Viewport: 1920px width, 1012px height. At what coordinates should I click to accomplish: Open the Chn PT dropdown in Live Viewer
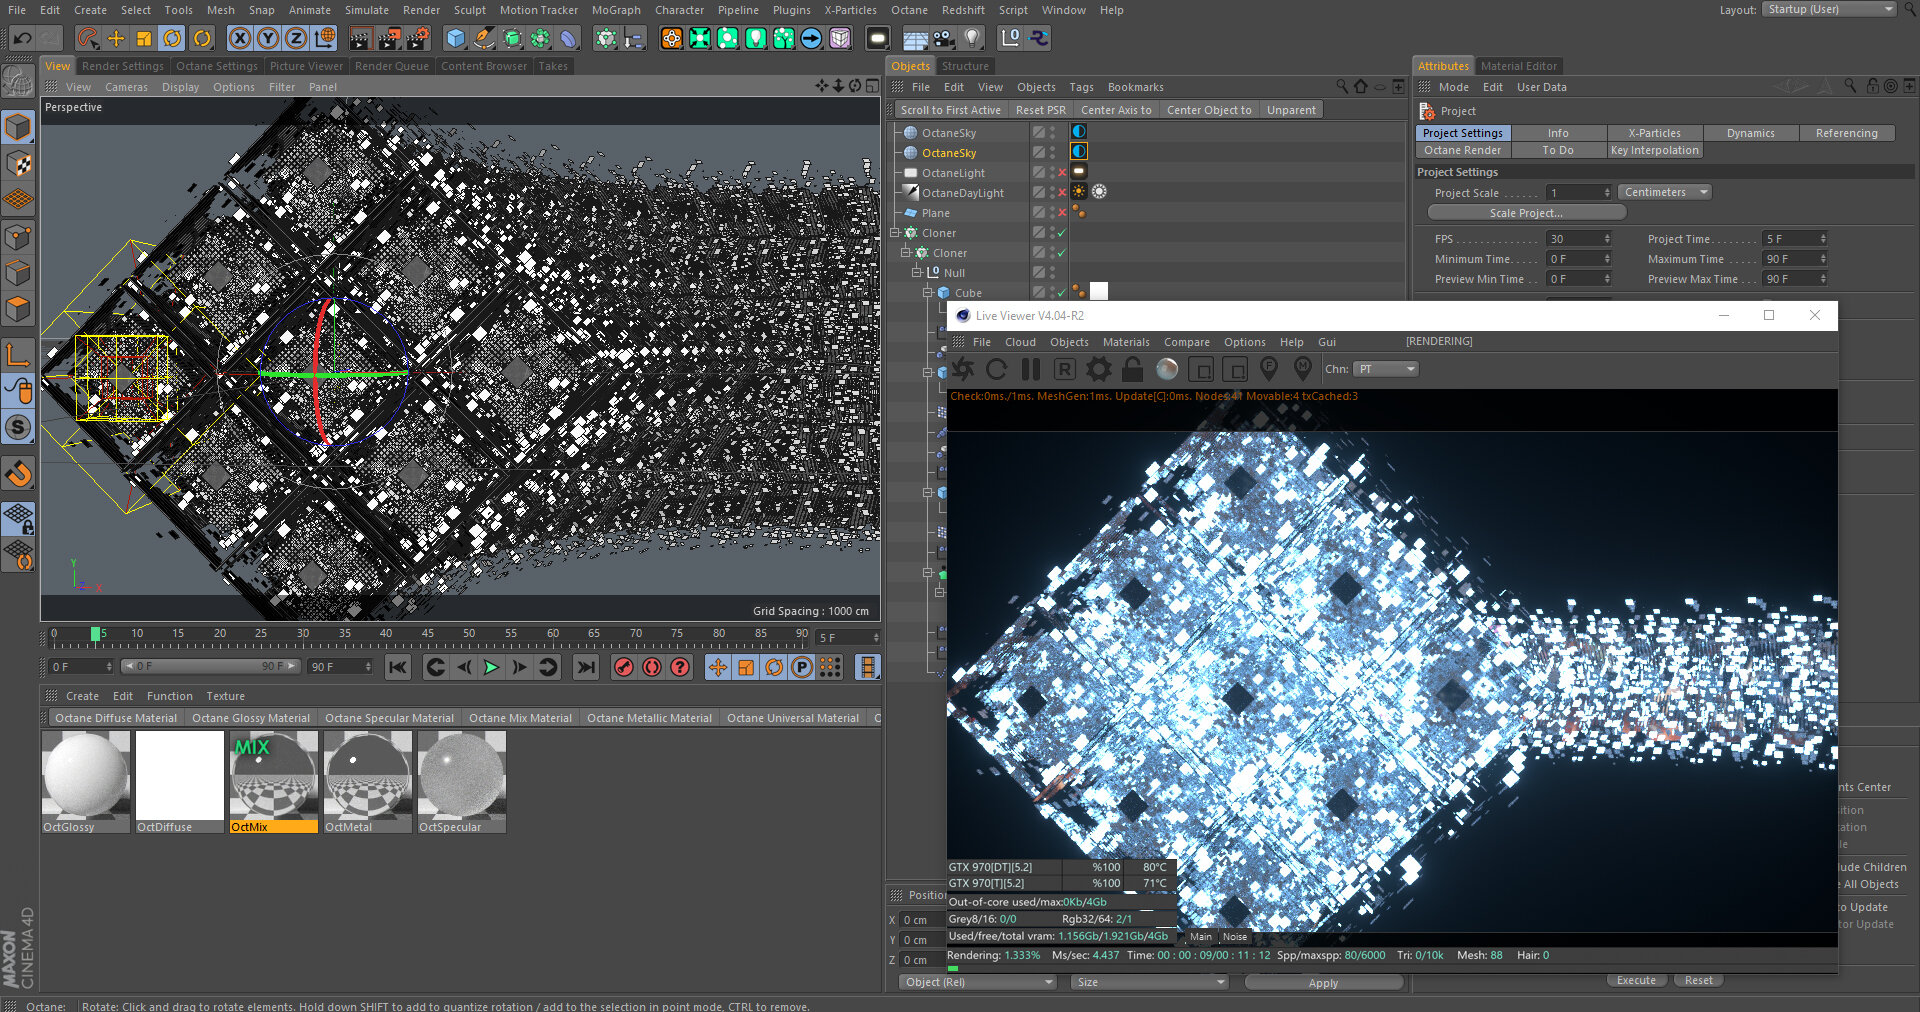pos(1385,370)
